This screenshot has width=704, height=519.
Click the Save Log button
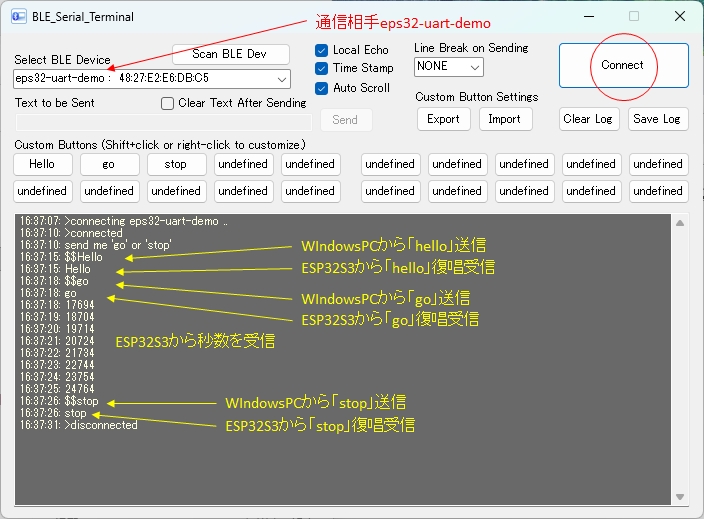point(657,119)
